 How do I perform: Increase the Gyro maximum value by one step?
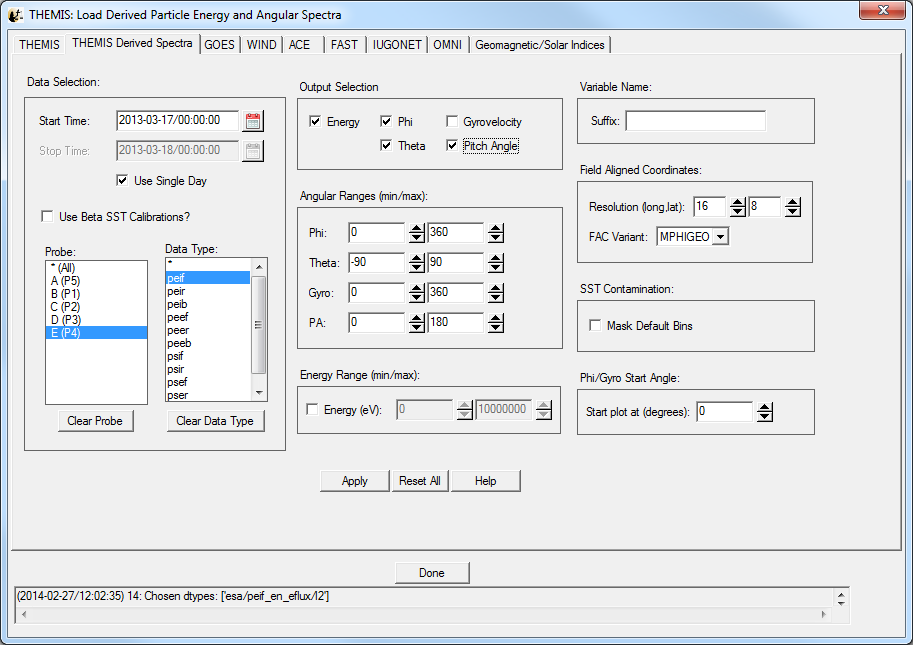[495, 288]
